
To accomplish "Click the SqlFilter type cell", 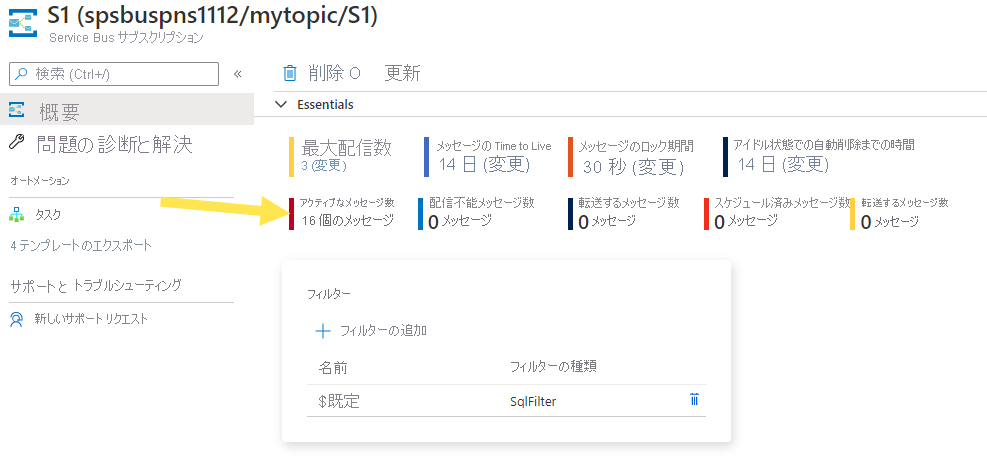I will click(533, 401).
